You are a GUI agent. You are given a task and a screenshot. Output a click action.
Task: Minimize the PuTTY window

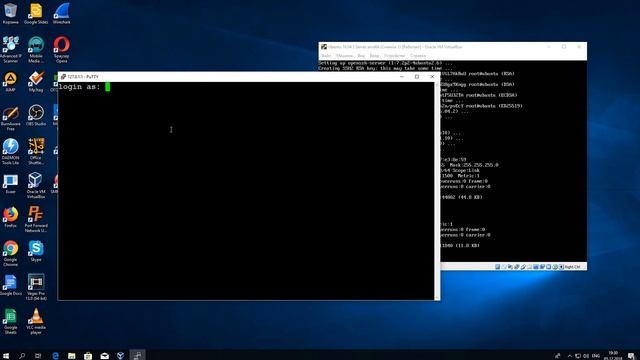pos(402,76)
